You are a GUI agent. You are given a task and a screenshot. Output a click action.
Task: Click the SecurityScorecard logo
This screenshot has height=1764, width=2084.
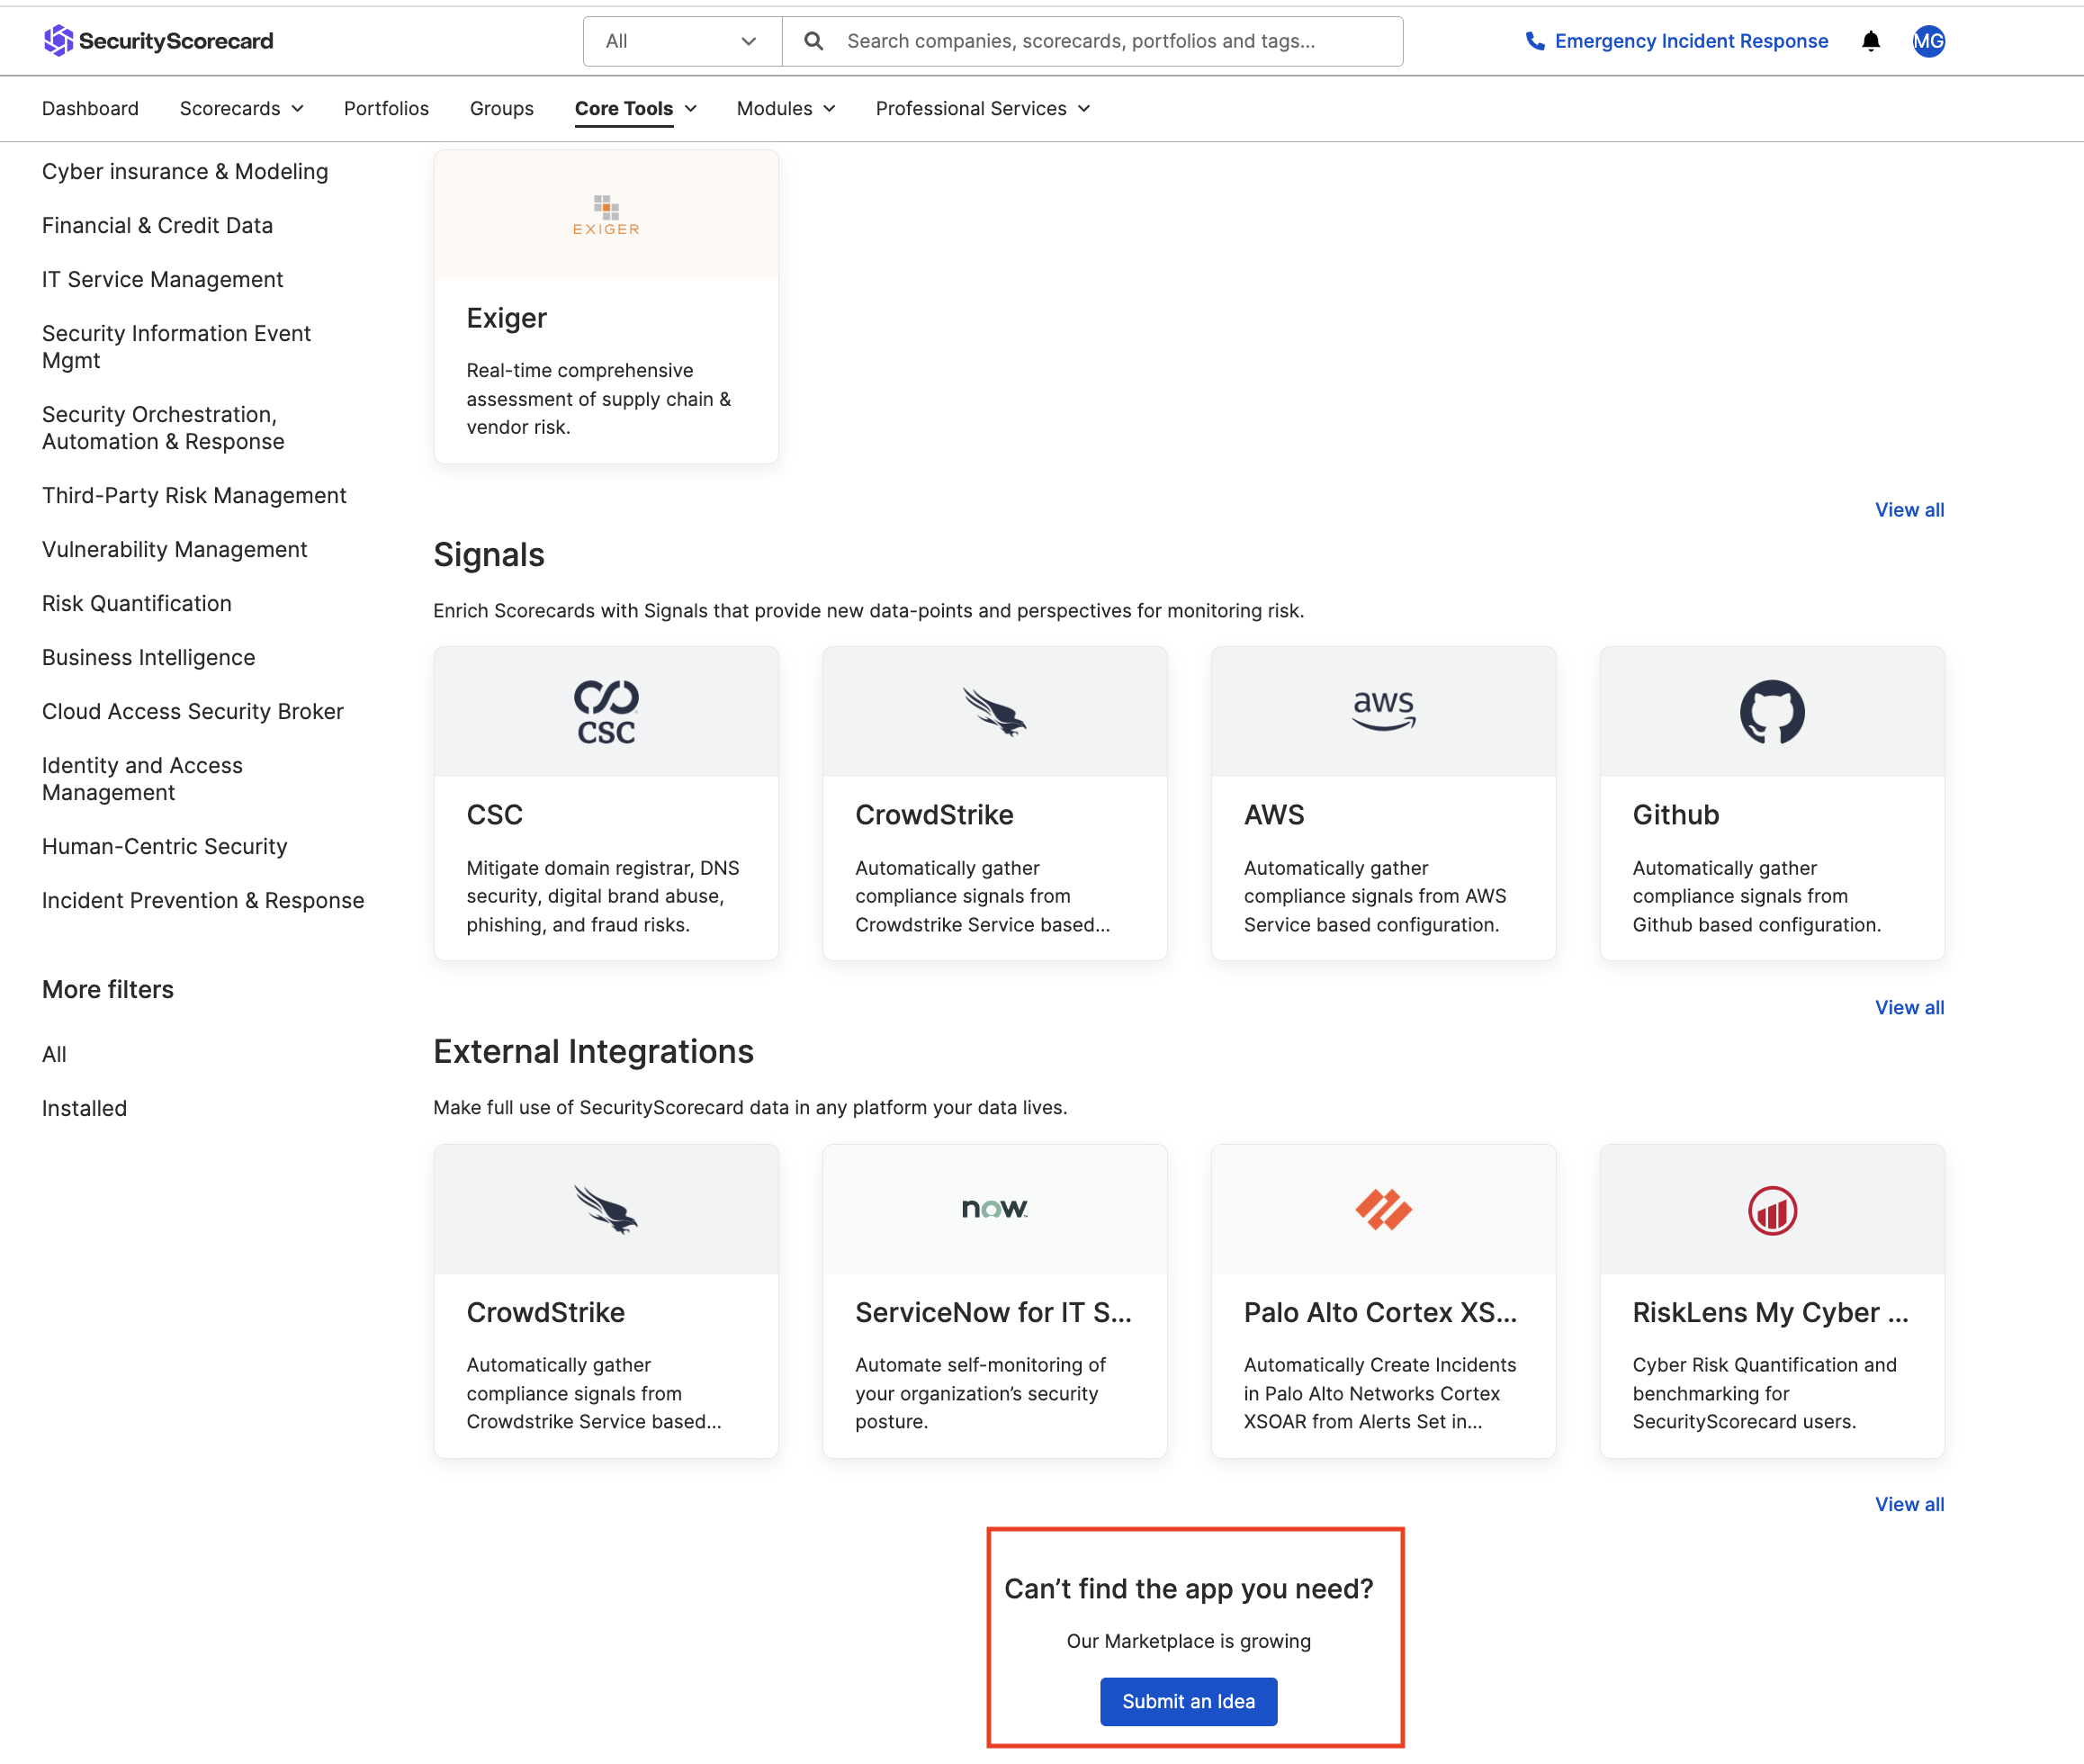(158, 41)
